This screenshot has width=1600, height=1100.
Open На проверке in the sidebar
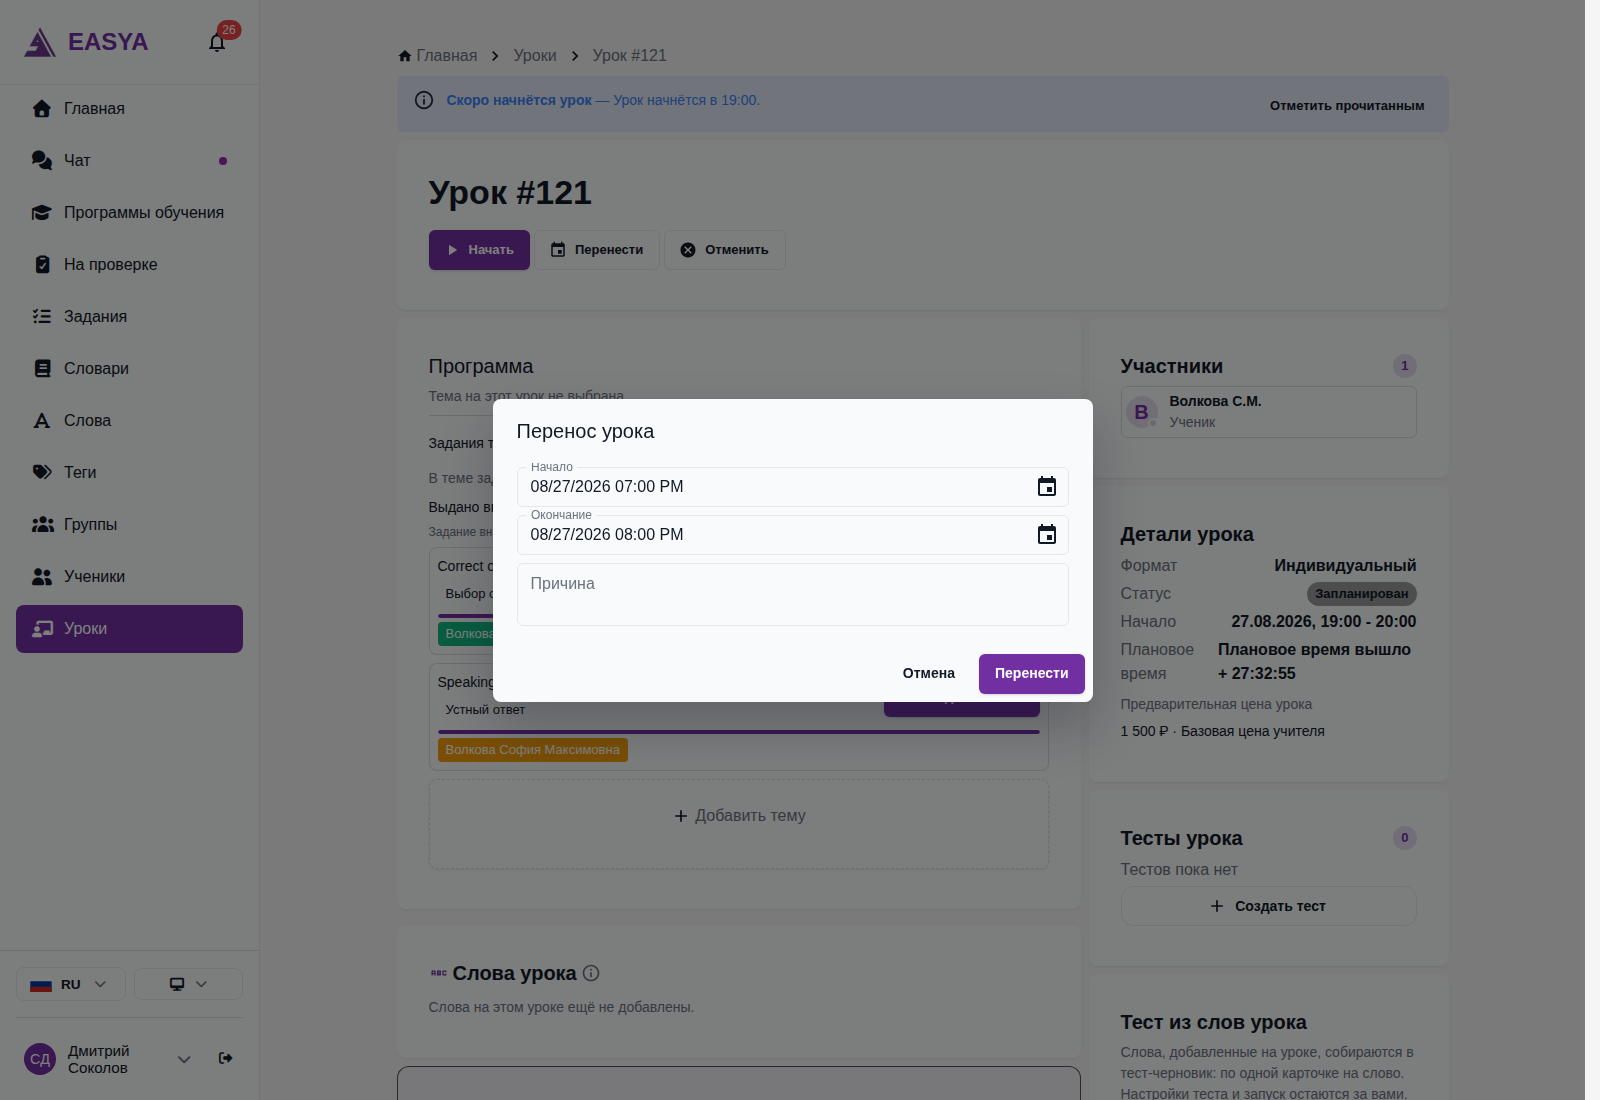click(x=129, y=264)
